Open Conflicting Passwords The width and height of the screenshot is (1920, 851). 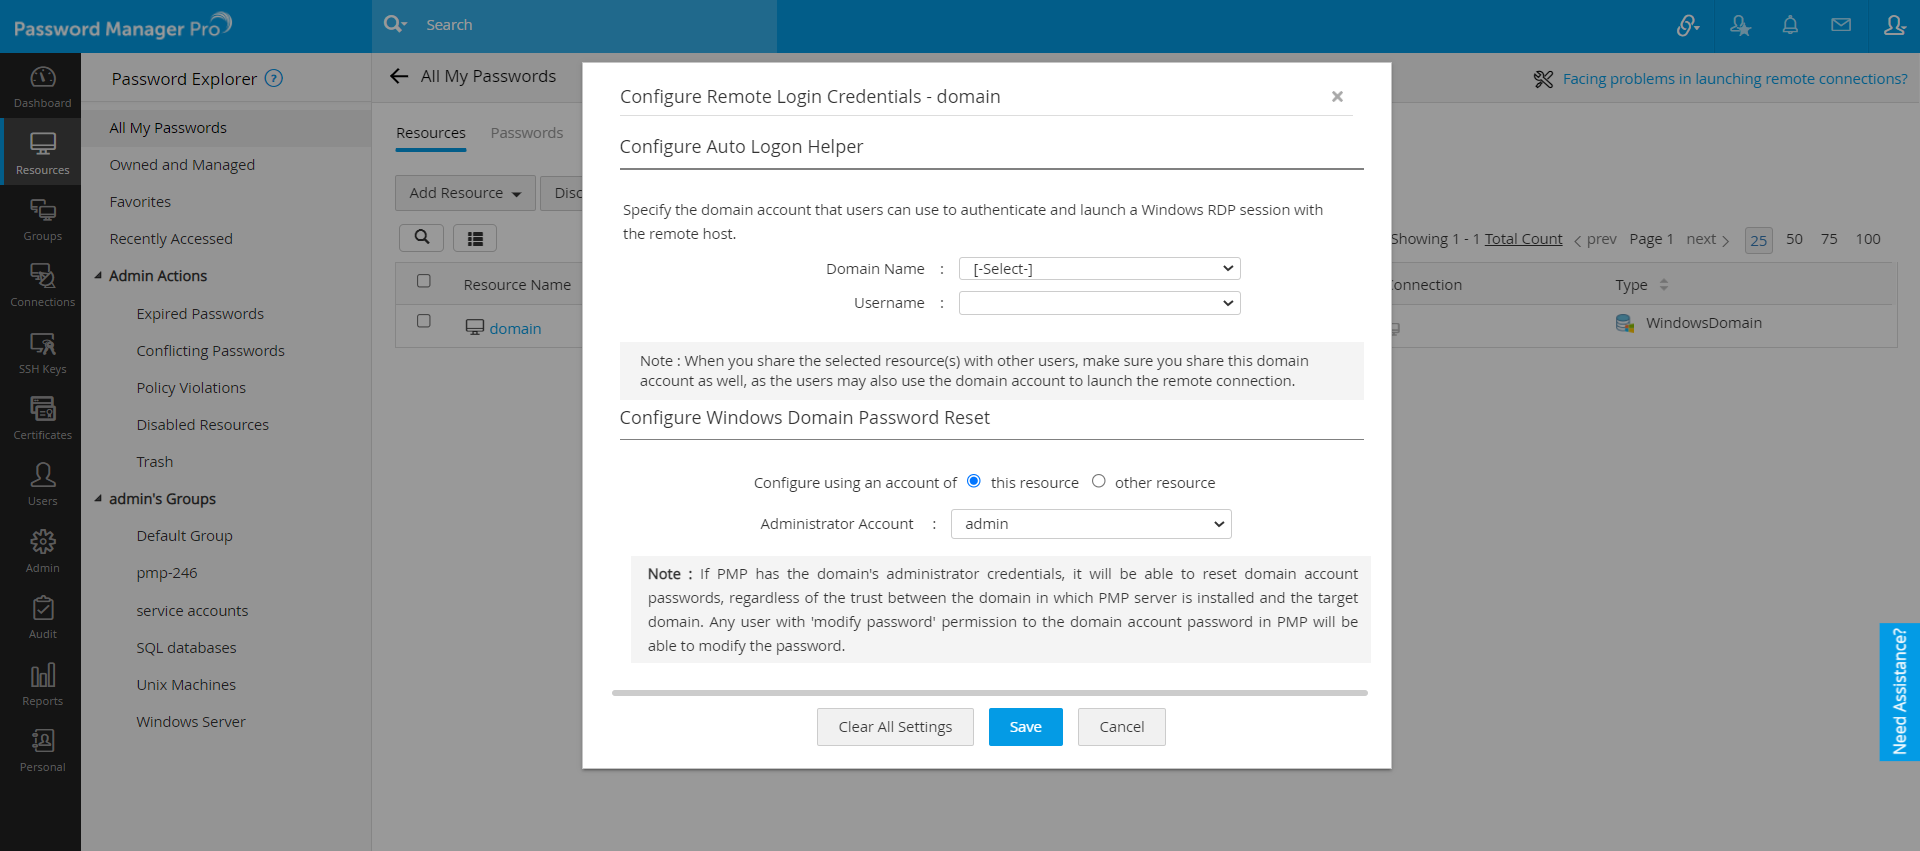[211, 351]
